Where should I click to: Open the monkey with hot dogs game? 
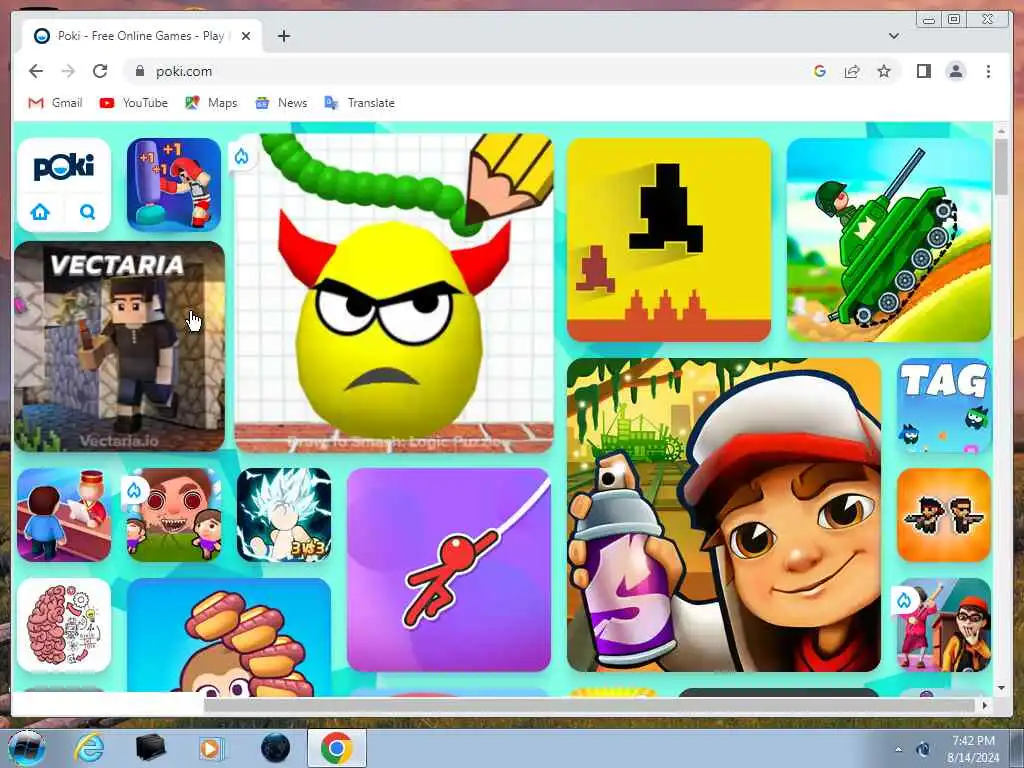(x=229, y=635)
